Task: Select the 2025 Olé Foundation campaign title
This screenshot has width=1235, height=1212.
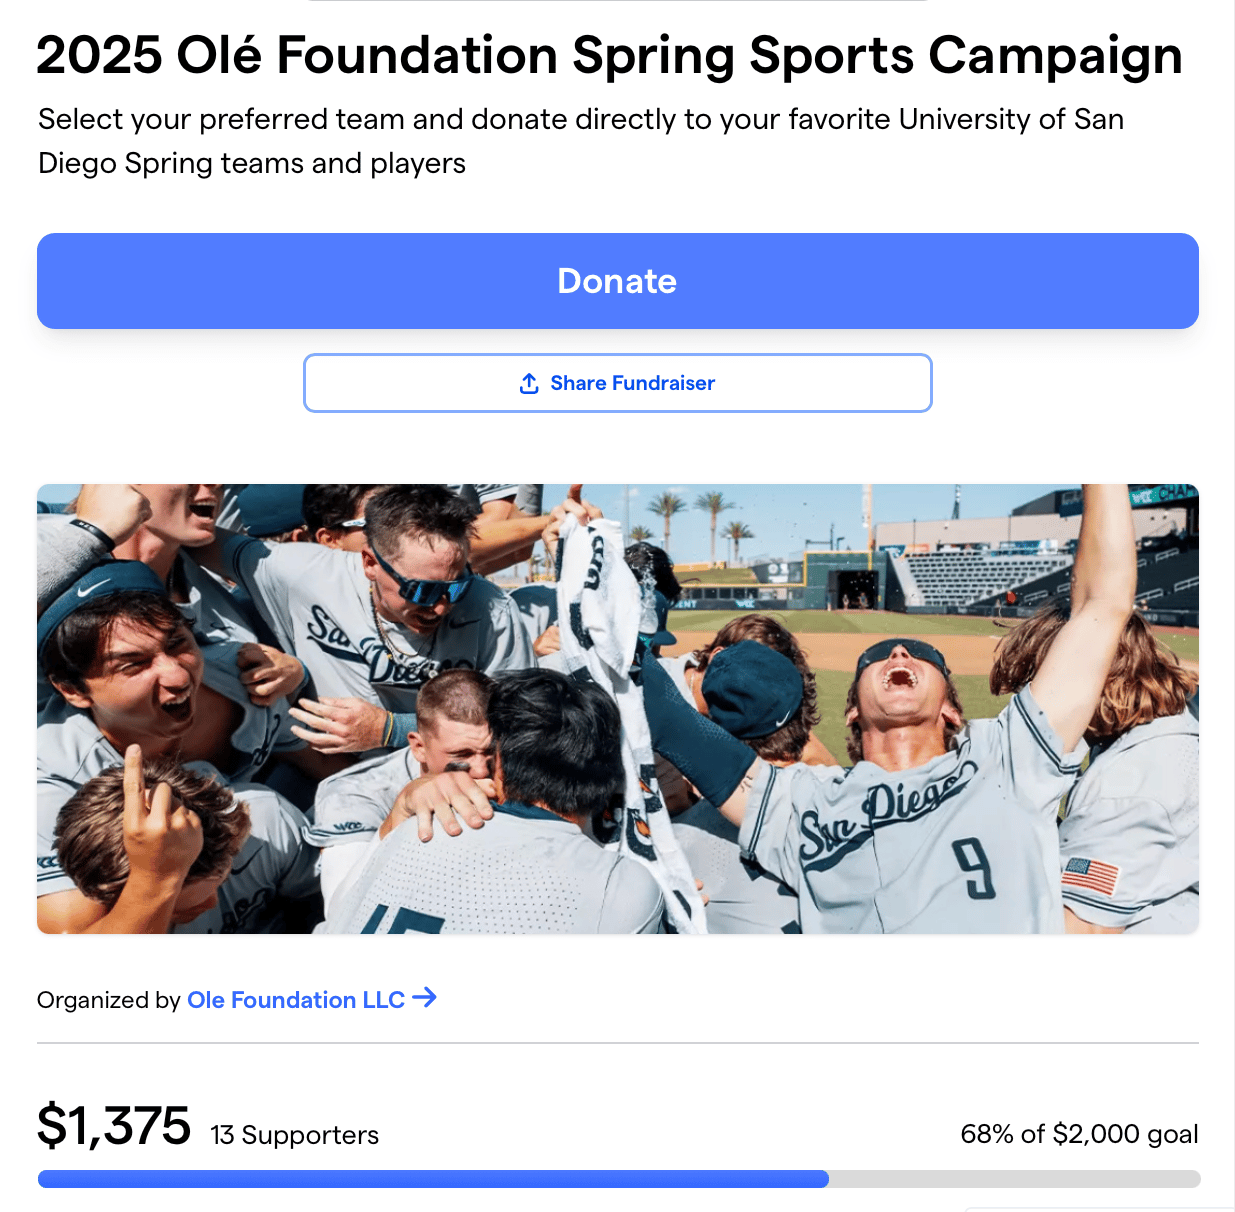Action: tap(609, 55)
